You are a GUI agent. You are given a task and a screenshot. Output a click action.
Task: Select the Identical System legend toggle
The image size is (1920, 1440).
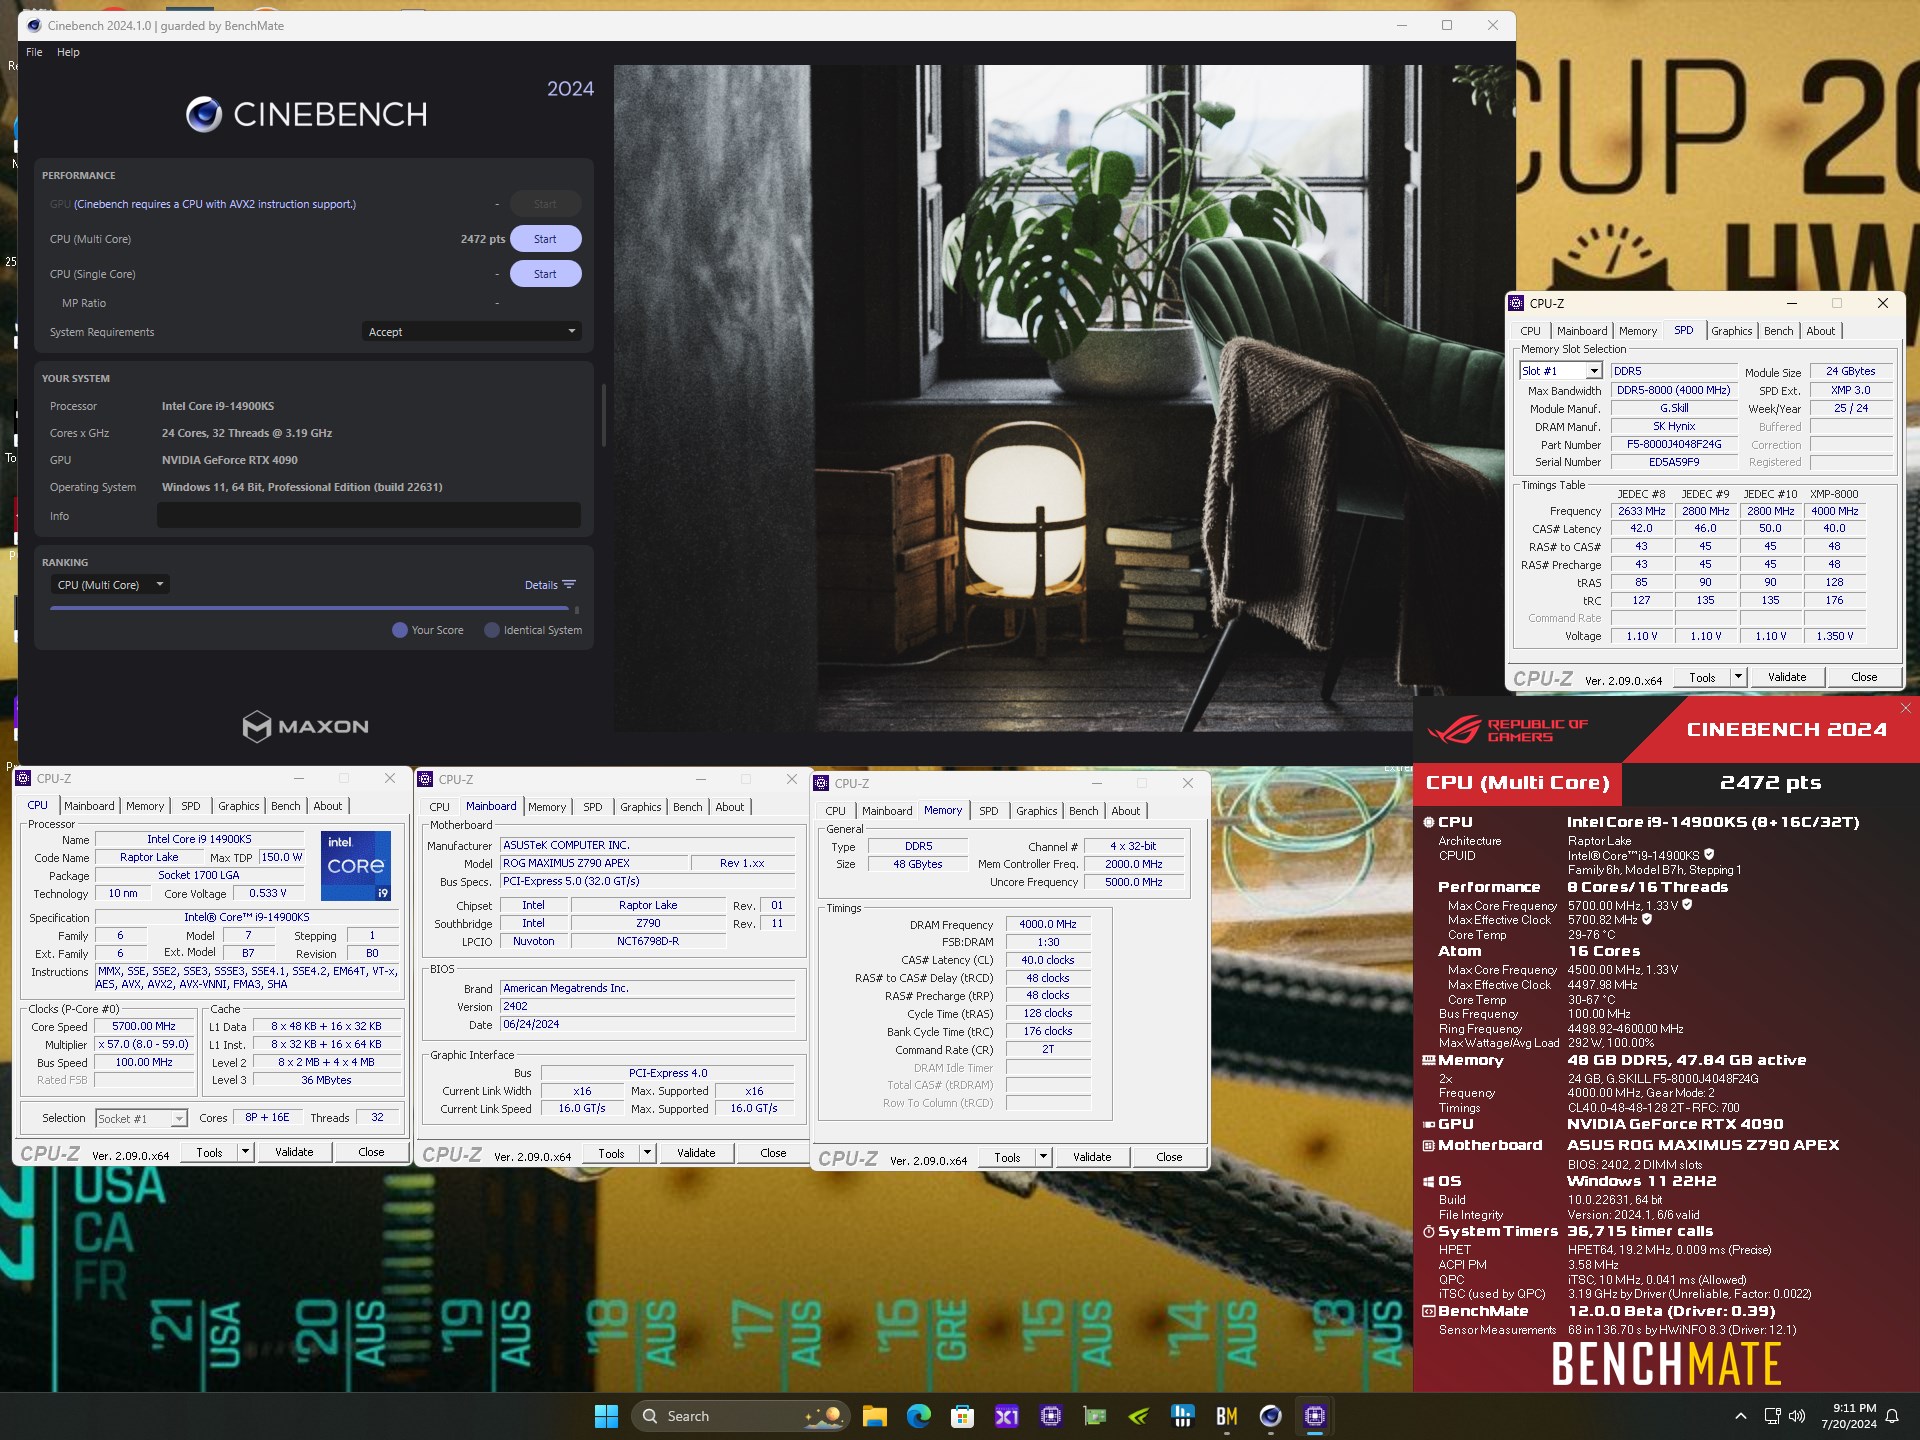pyautogui.click(x=533, y=630)
